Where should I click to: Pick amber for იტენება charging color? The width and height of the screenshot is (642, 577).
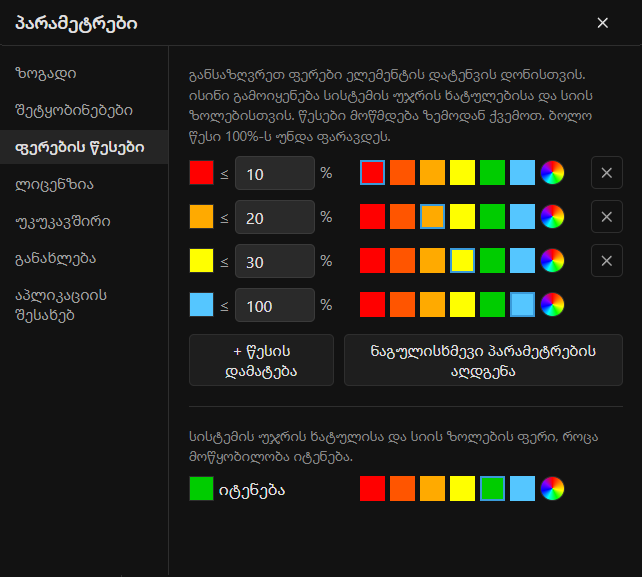432,489
